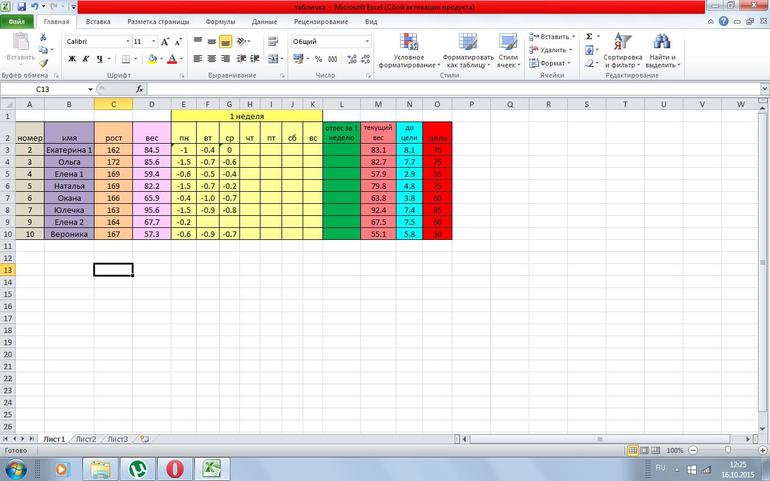Click the Формат button in Ячейки group
Screen dimensions: 770x481
tap(553, 63)
